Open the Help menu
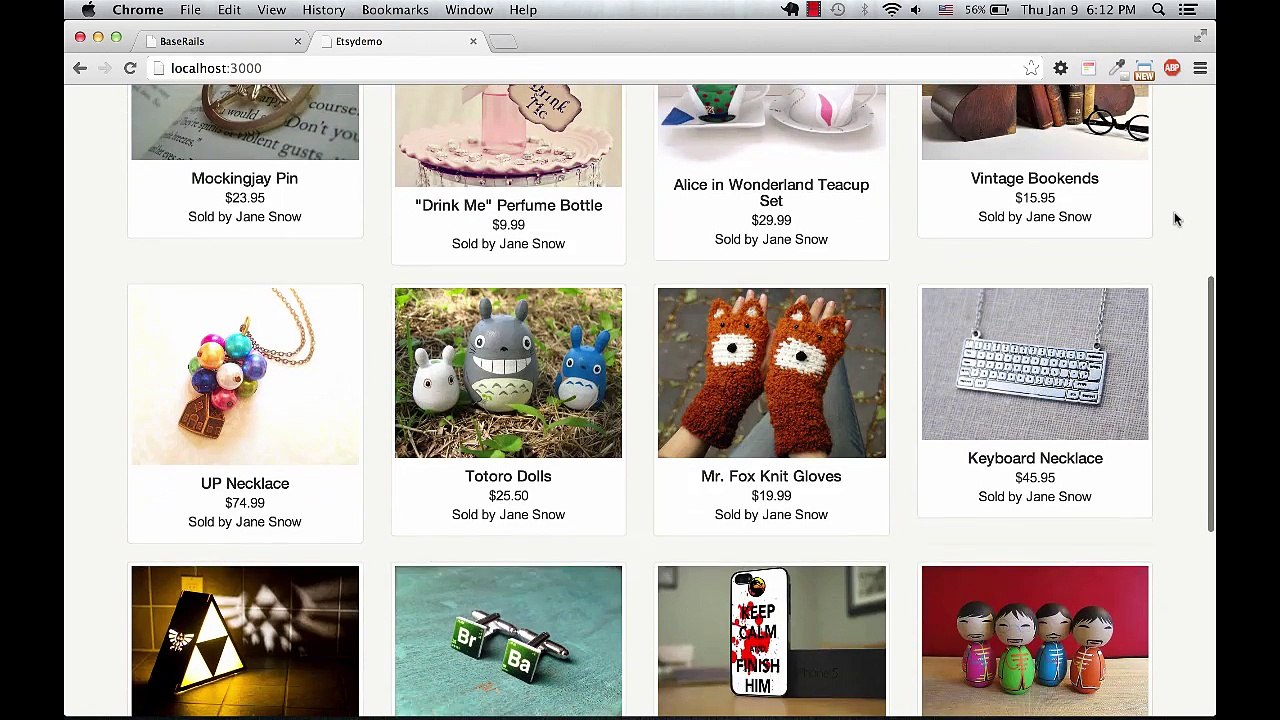Viewport: 1280px width, 720px height. 523,10
